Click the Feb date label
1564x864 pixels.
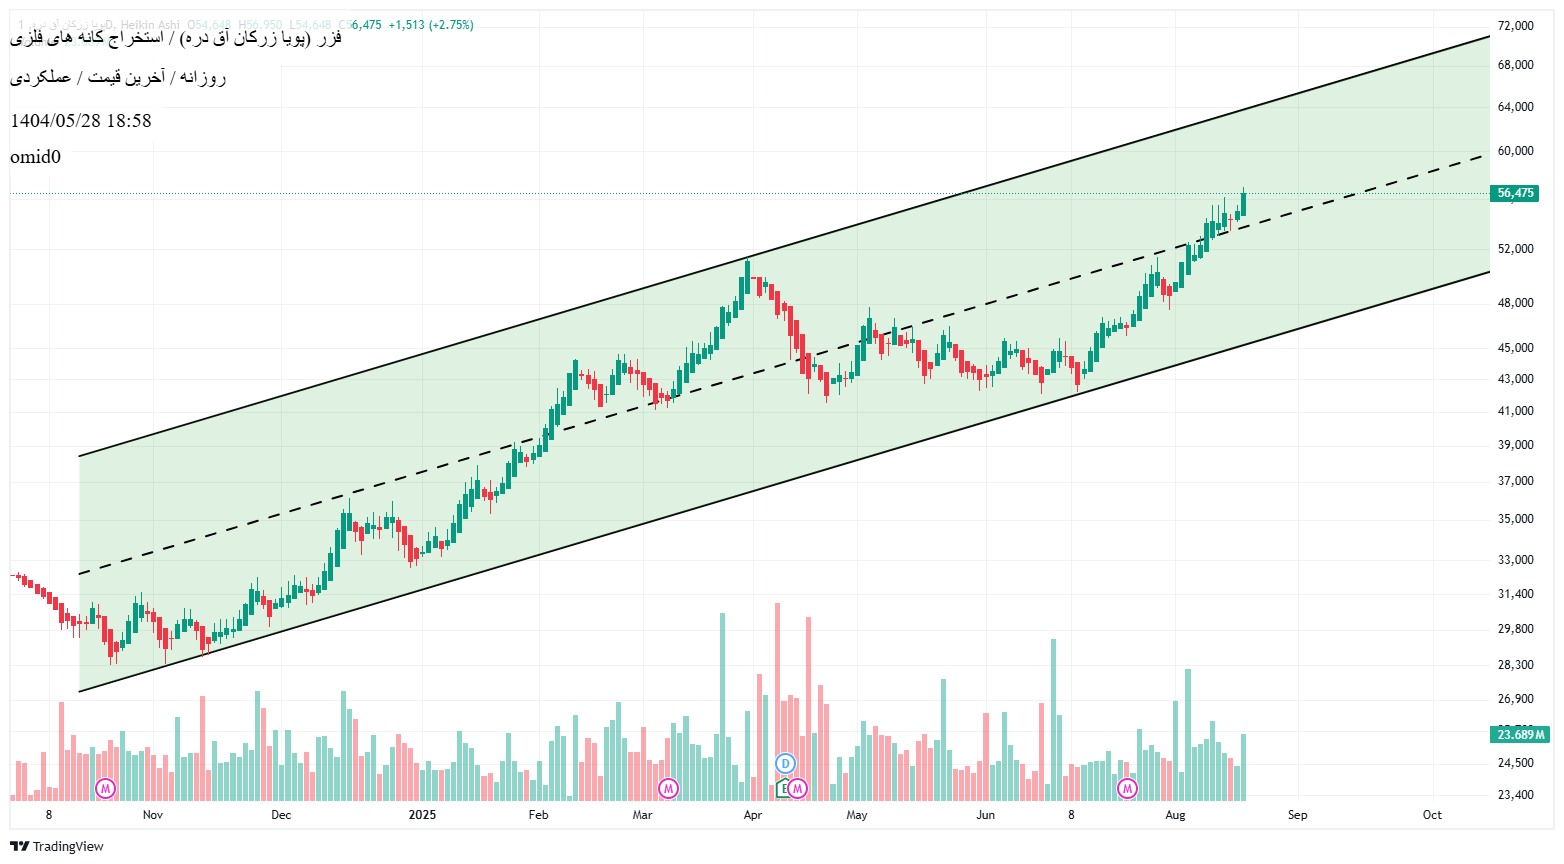point(538,815)
